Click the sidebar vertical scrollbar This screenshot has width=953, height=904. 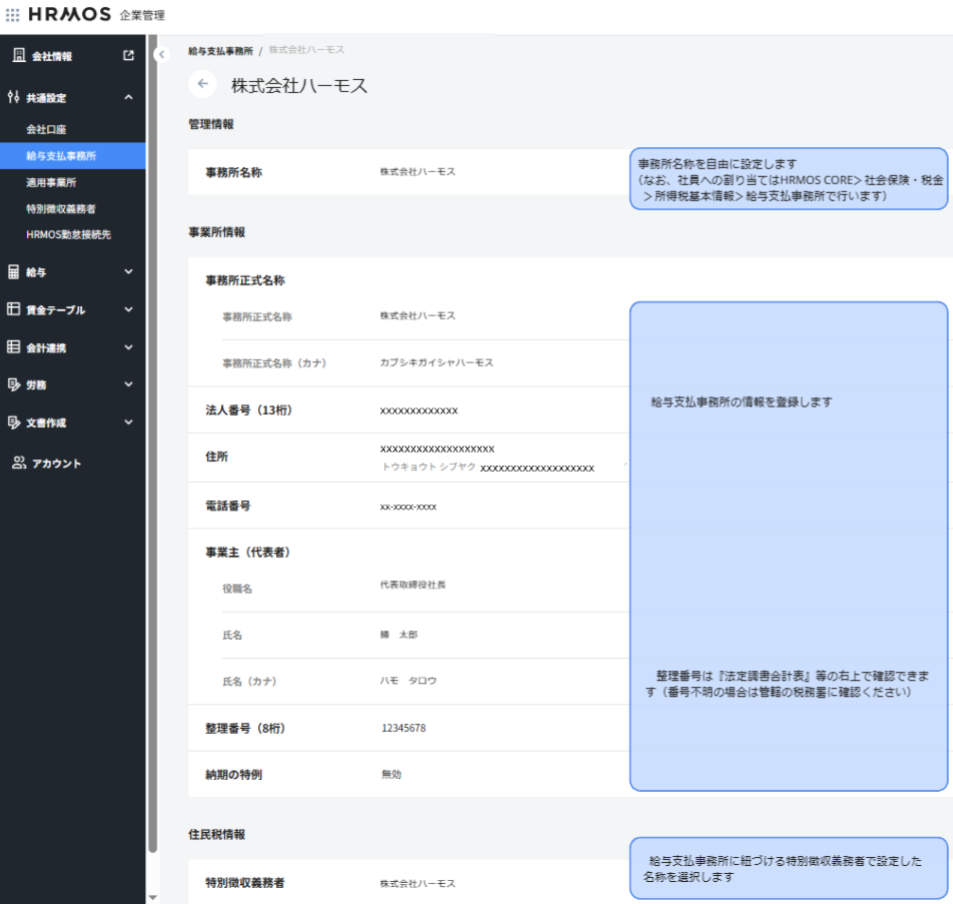[x=151, y=450]
